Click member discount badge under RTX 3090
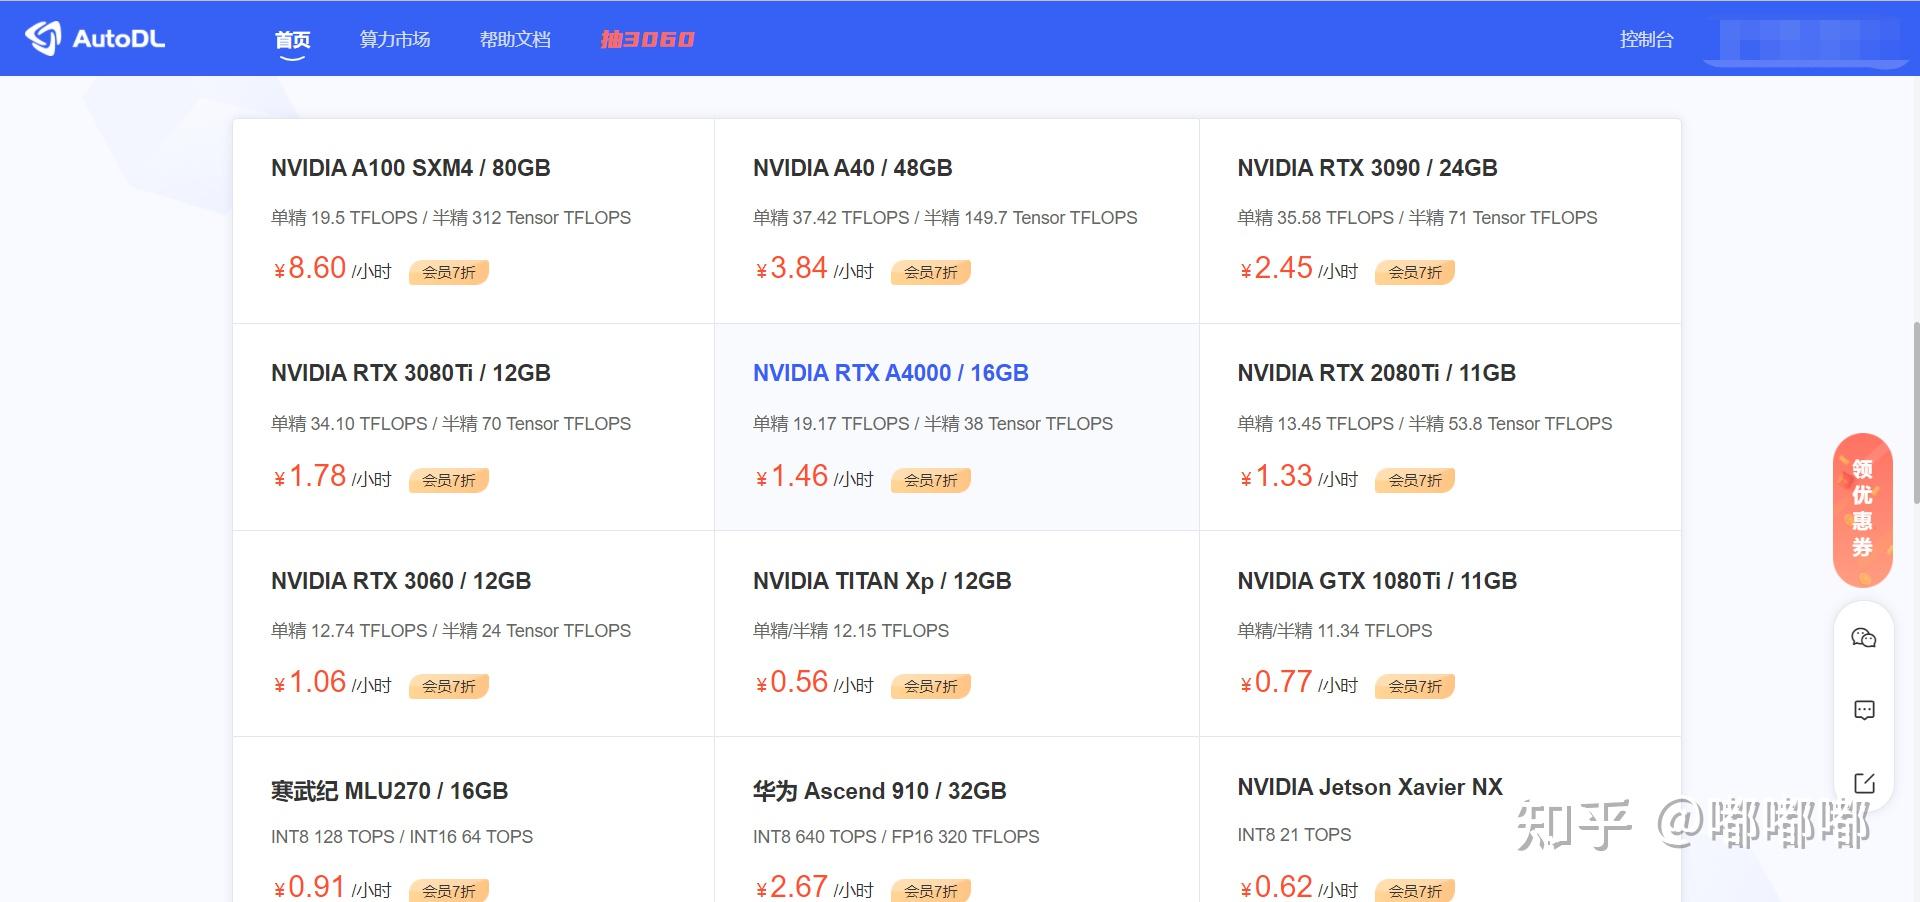1920x902 pixels. click(x=1414, y=272)
